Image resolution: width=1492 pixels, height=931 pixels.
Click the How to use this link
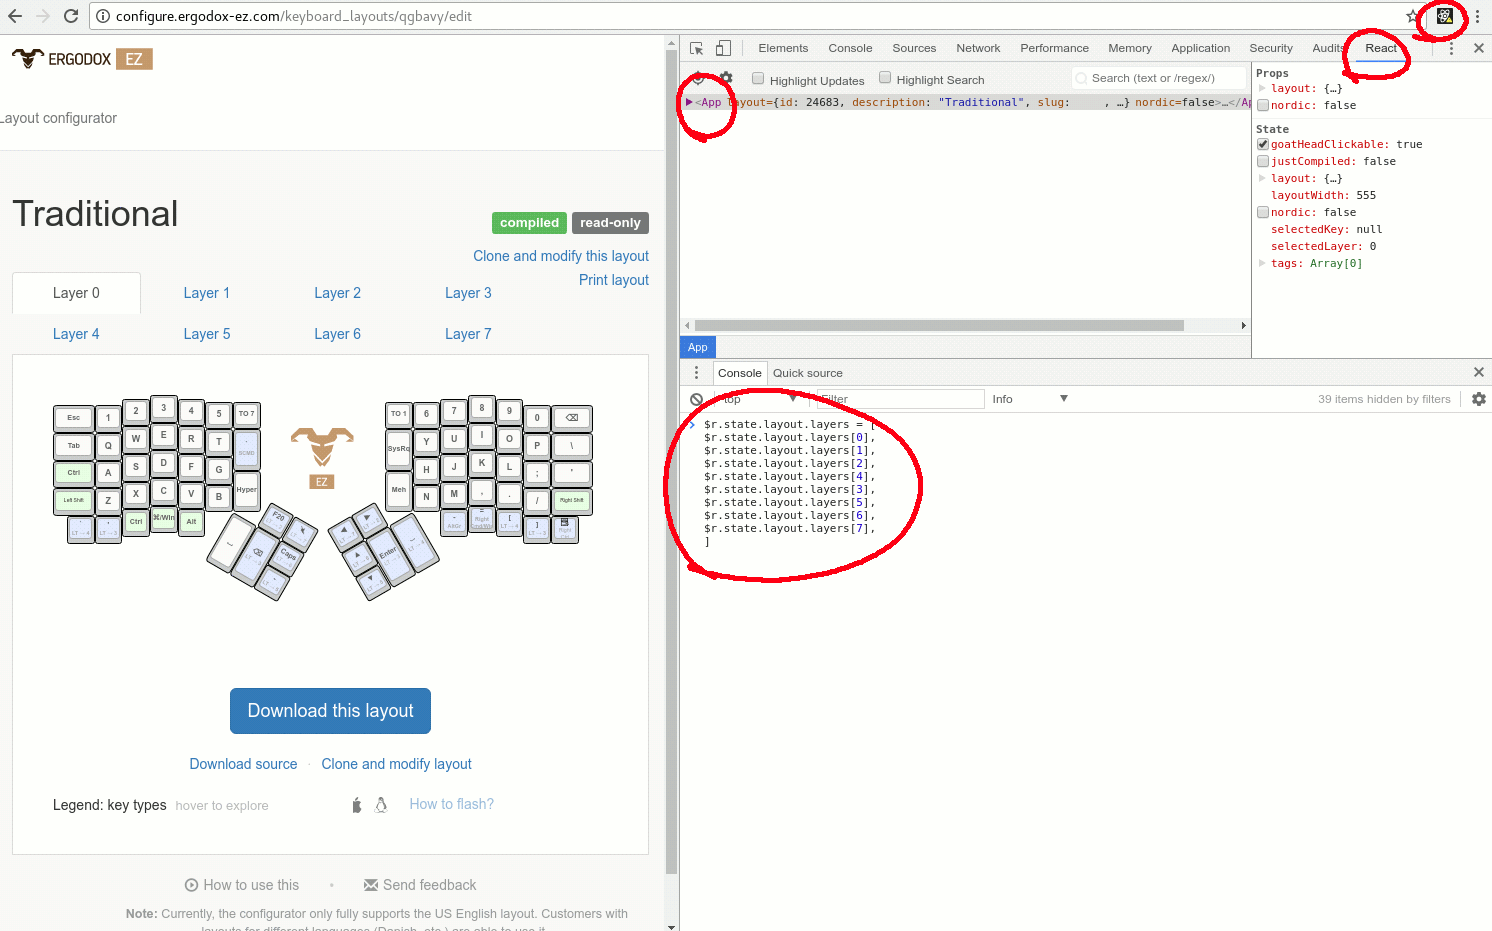(242, 885)
